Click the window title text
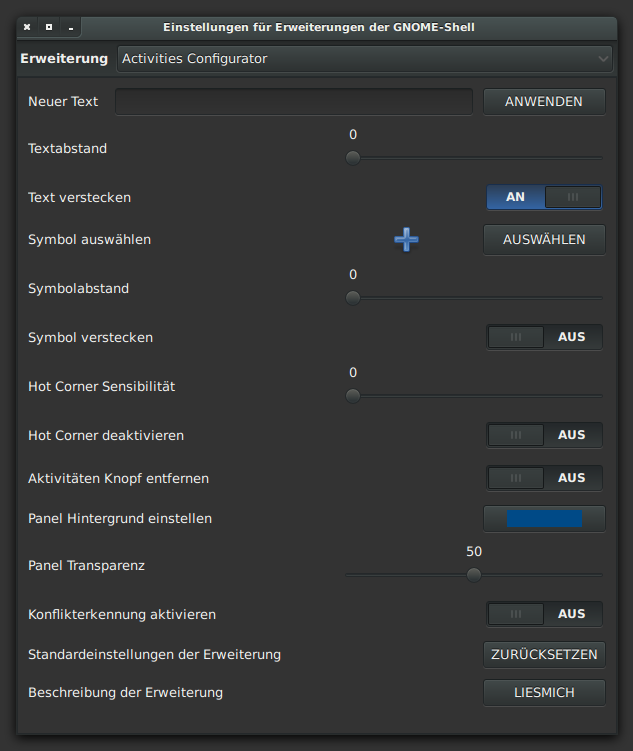 click(x=319, y=27)
